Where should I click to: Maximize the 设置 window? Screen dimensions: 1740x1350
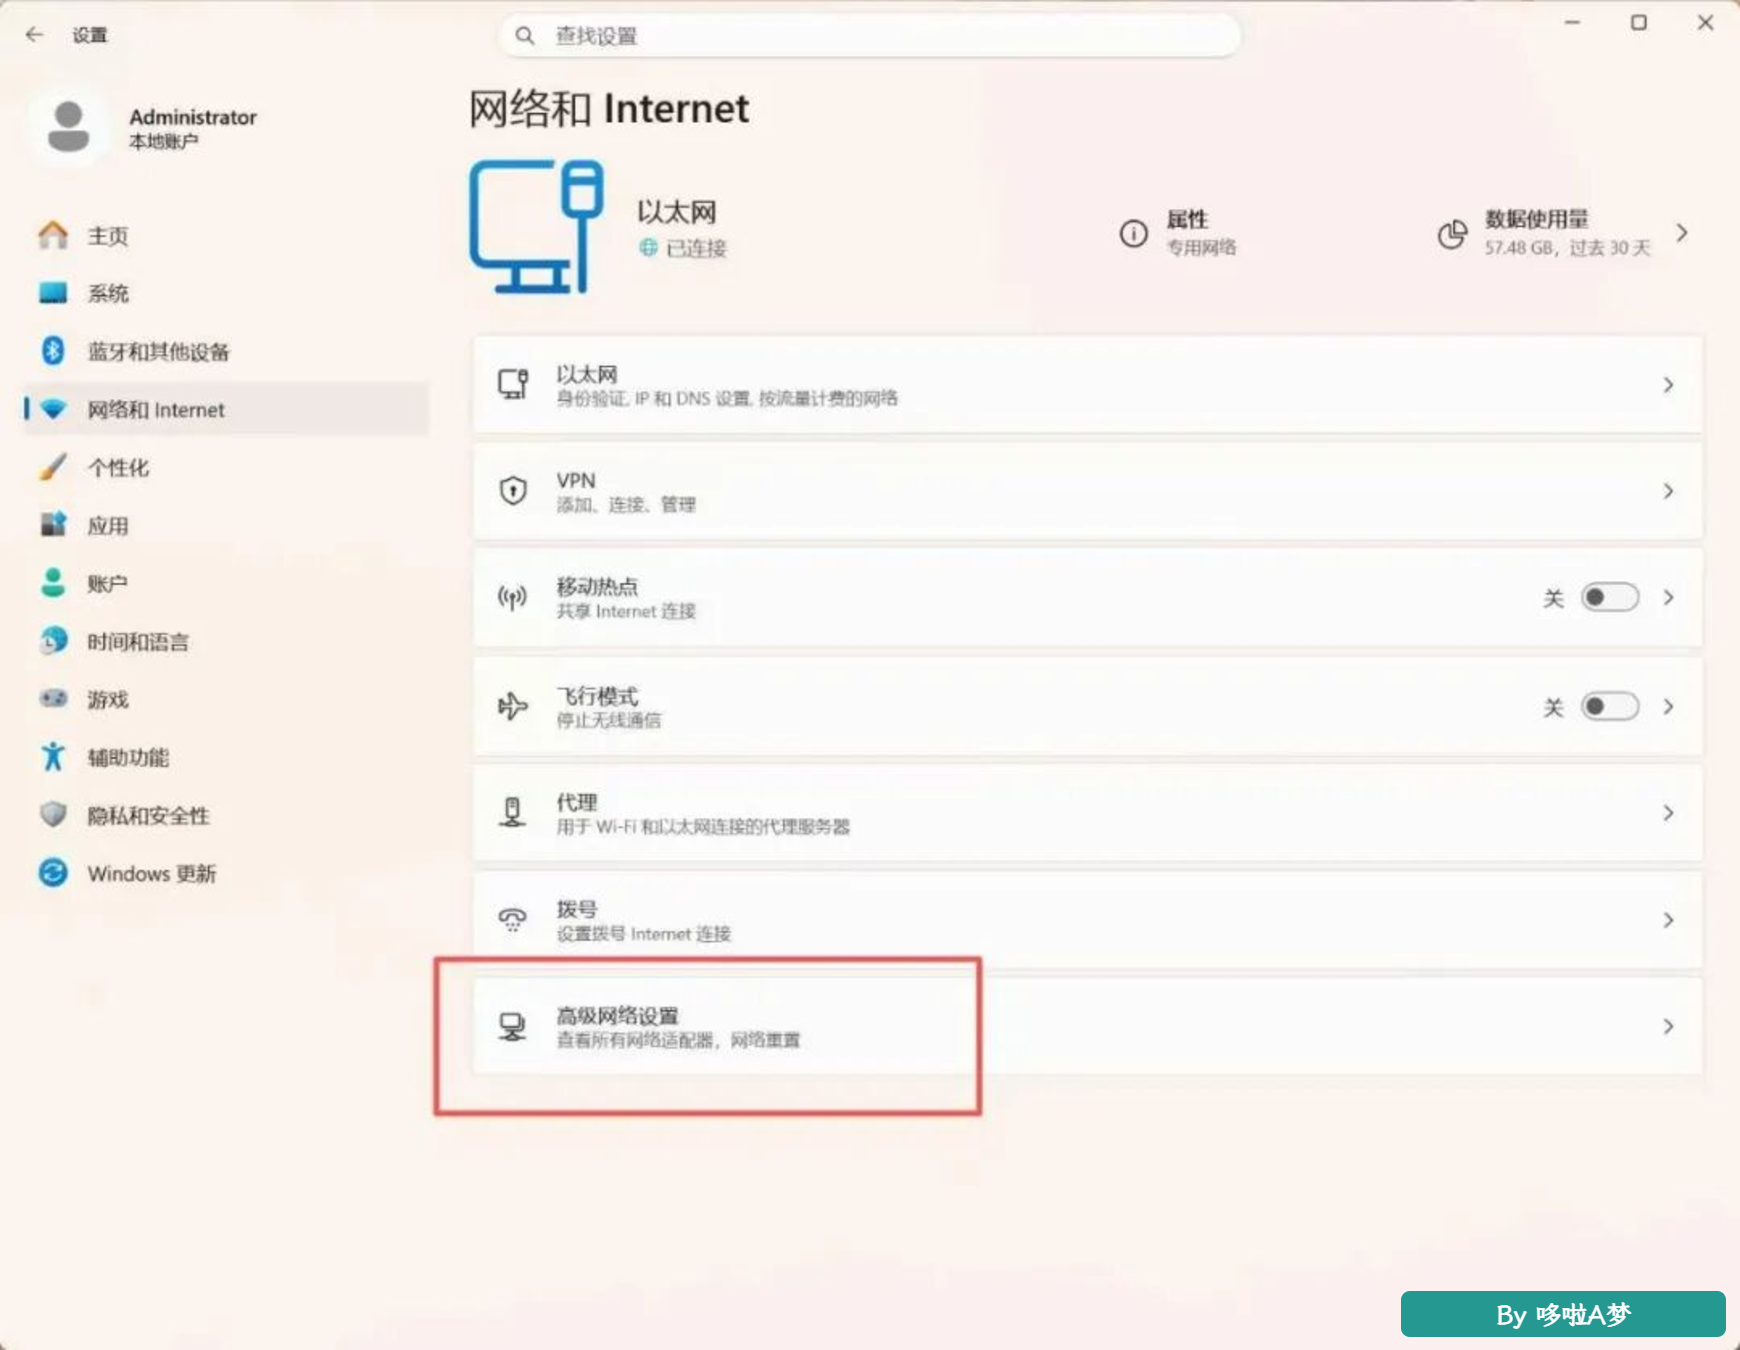point(1638,22)
